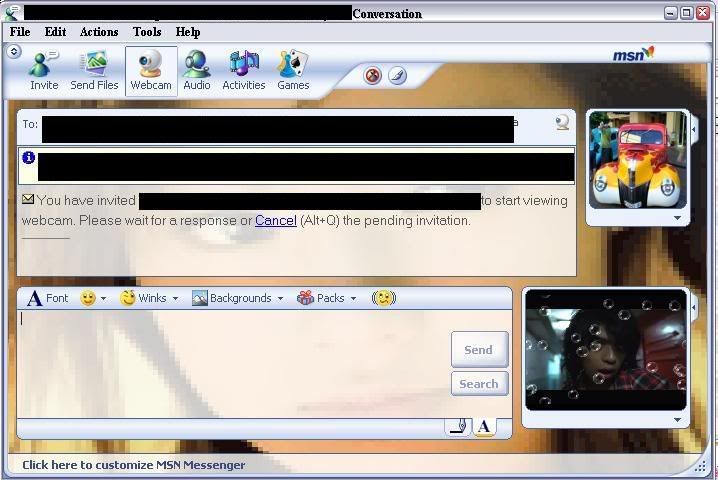This screenshot has height=480, width=718.
Task: Open the Winks picker
Action: pyautogui.click(x=143, y=298)
